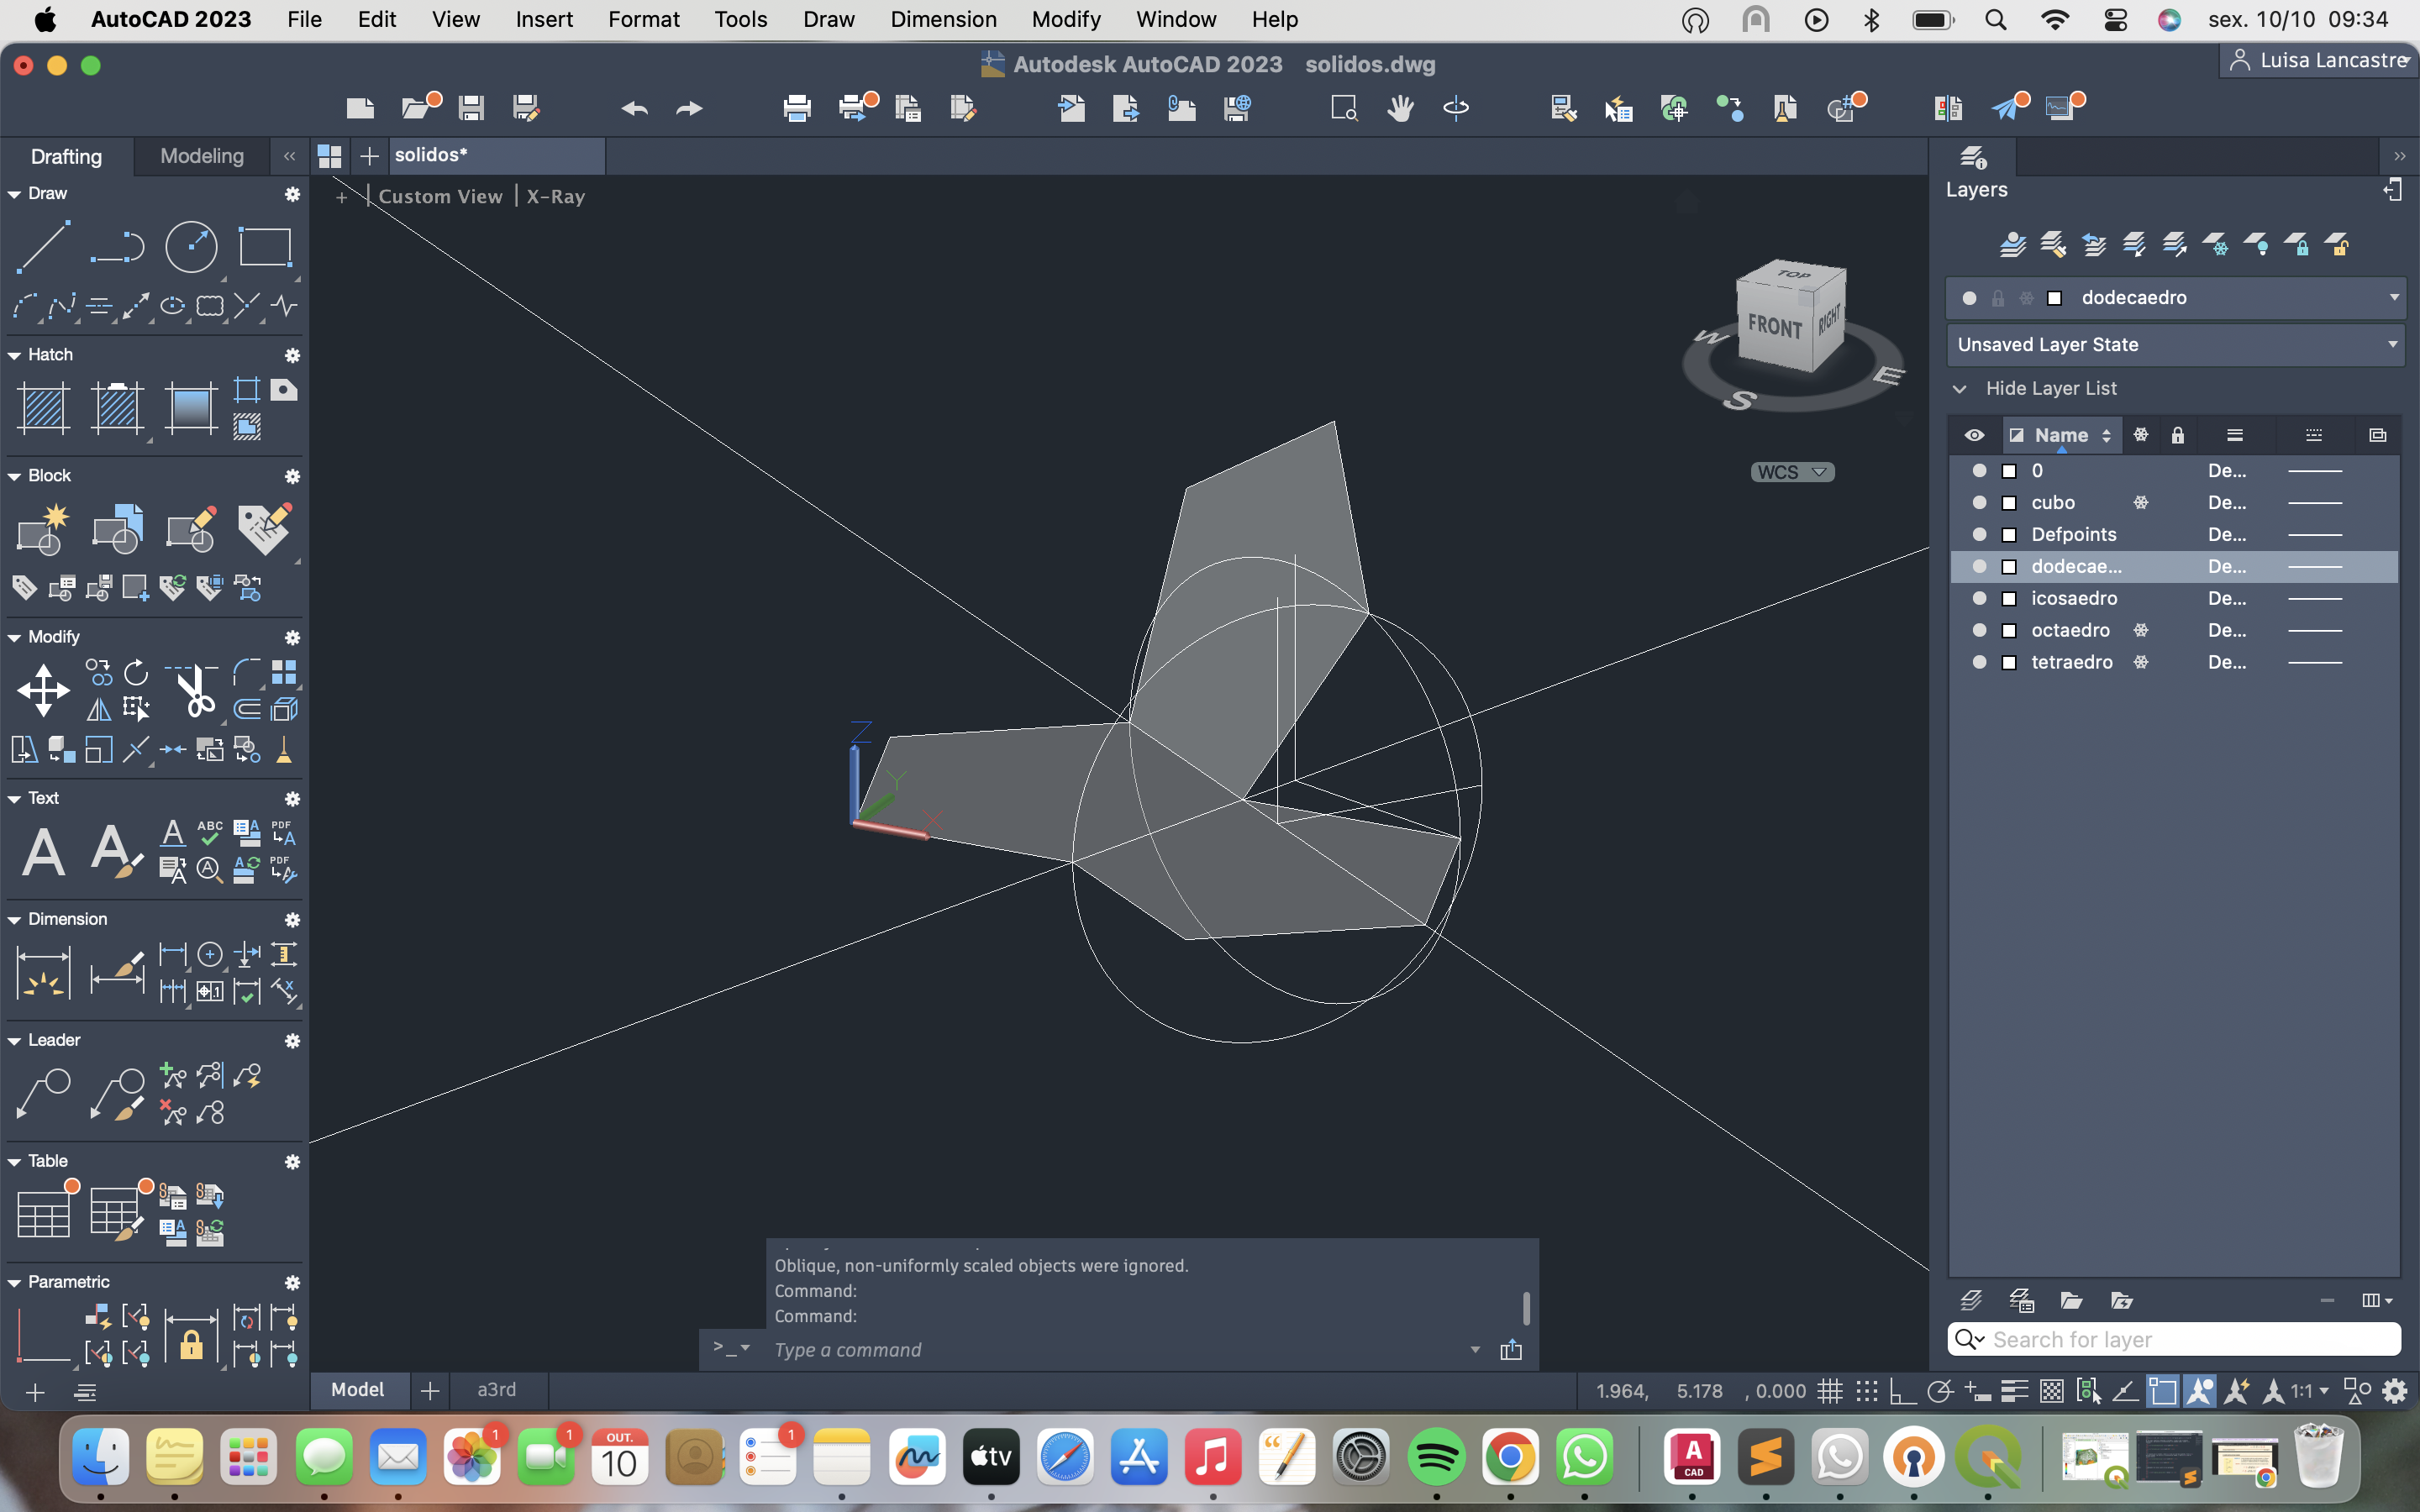Open the a3rd layout tab
This screenshot has height=1512, width=2420.
[496, 1390]
